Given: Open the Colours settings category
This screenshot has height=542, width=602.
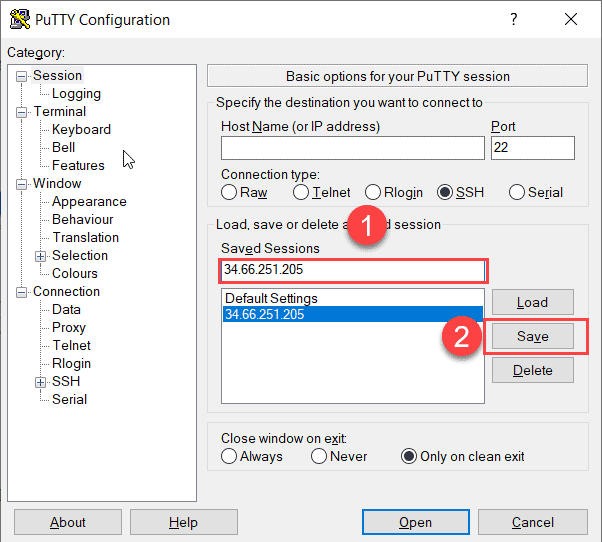Looking at the screenshot, I should [75, 274].
